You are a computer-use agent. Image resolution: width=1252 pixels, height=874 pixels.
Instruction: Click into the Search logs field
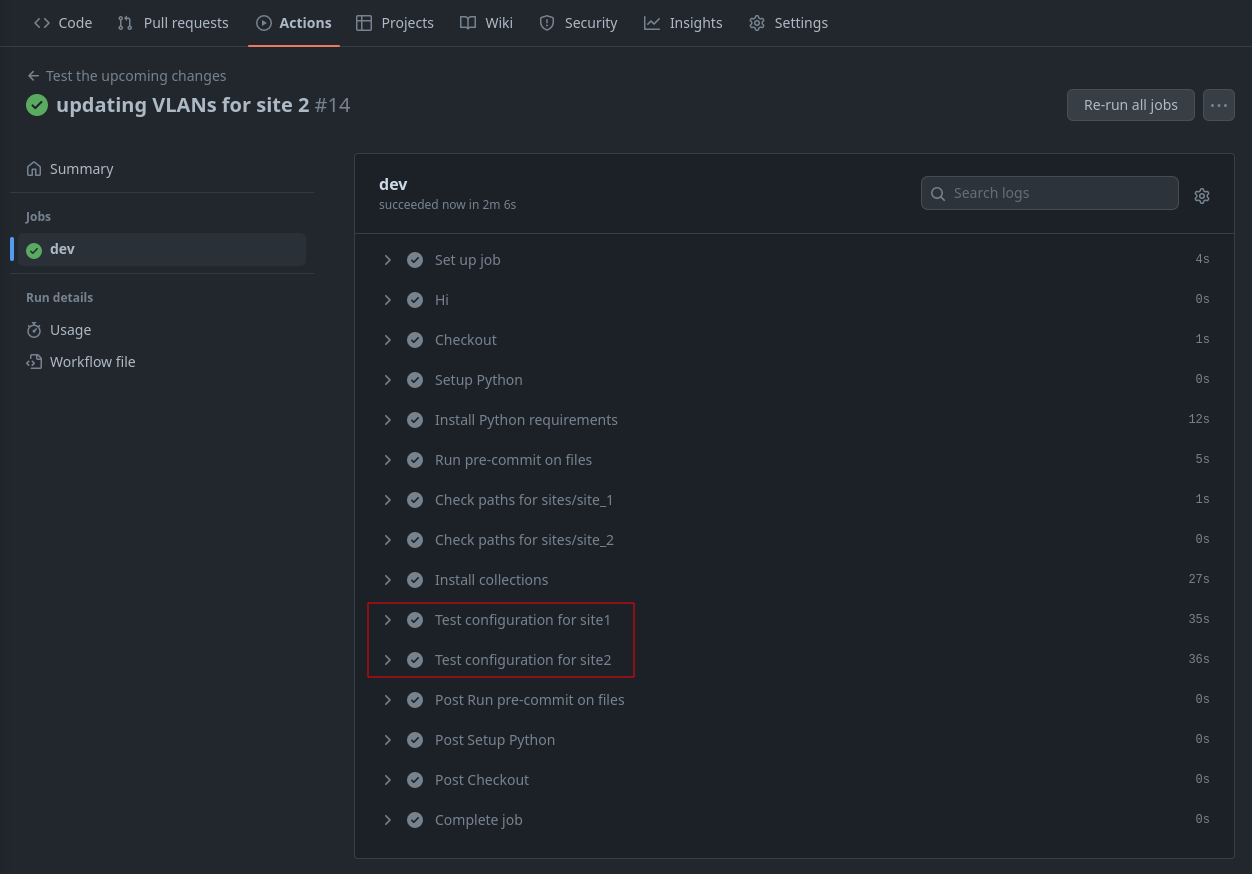[1060, 193]
